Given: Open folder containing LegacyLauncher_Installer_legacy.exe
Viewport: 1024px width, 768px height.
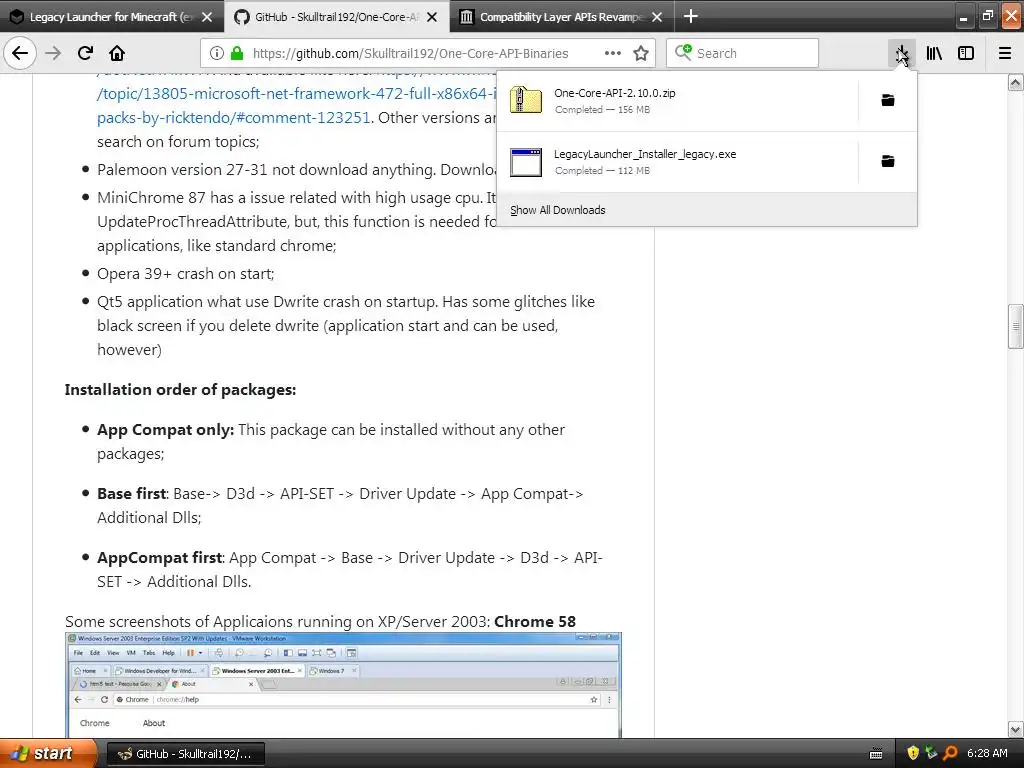Looking at the screenshot, I should [888, 161].
